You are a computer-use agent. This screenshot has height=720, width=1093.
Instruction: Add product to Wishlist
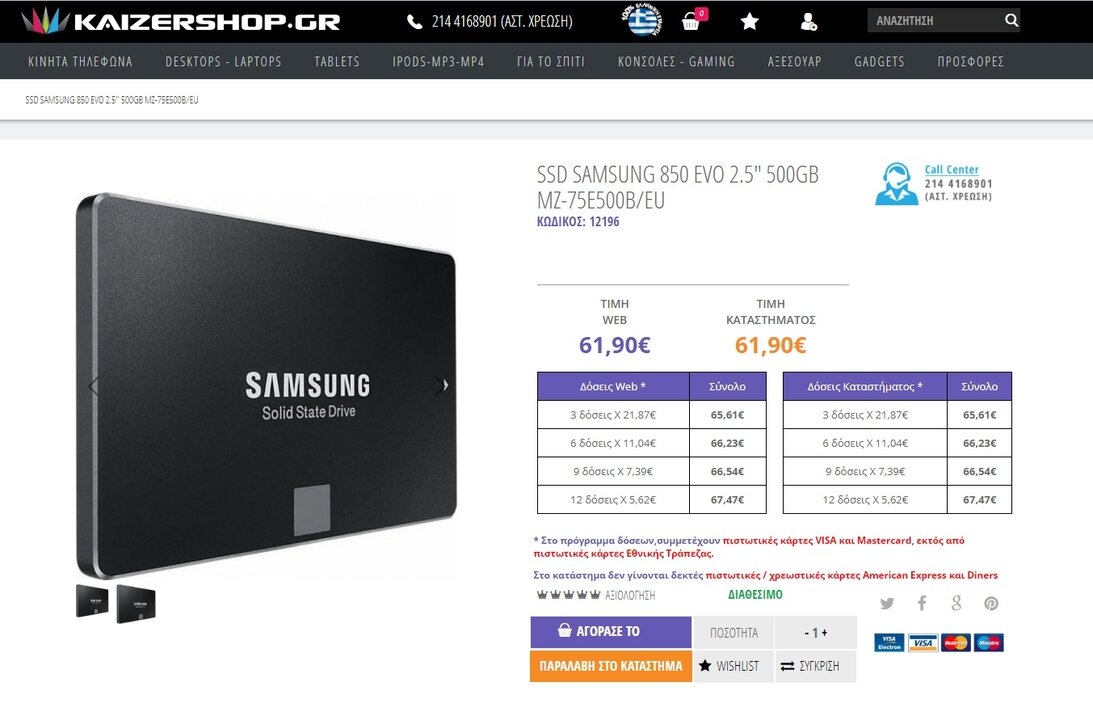(733, 666)
